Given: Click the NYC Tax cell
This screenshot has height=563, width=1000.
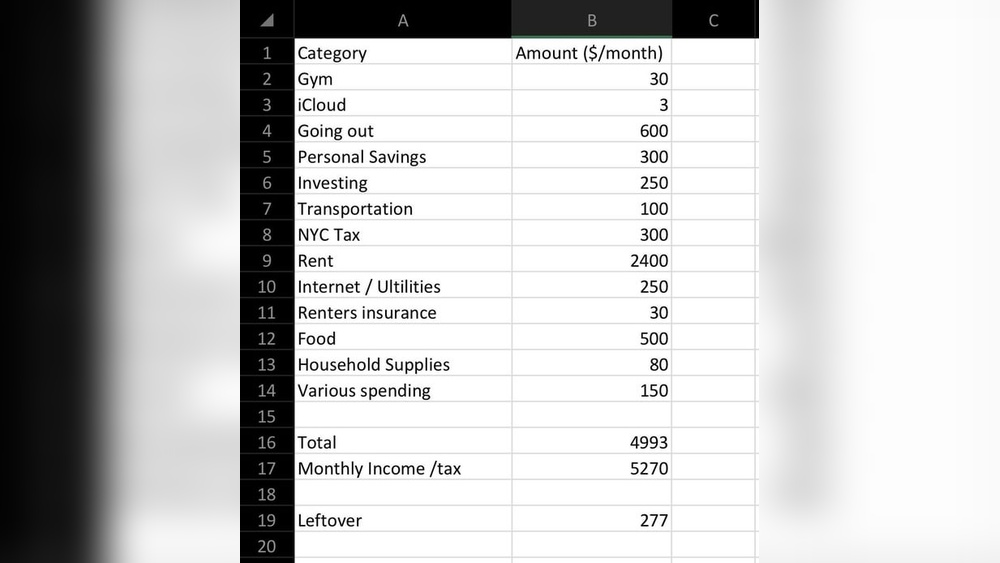Looking at the screenshot, I should (x=402, y=235).
